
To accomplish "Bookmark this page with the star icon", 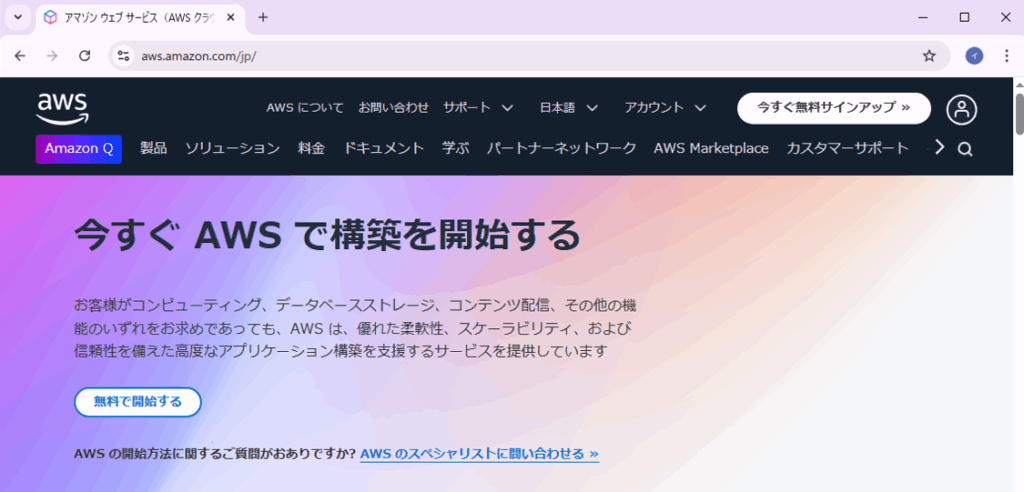I will coord(929,56).
